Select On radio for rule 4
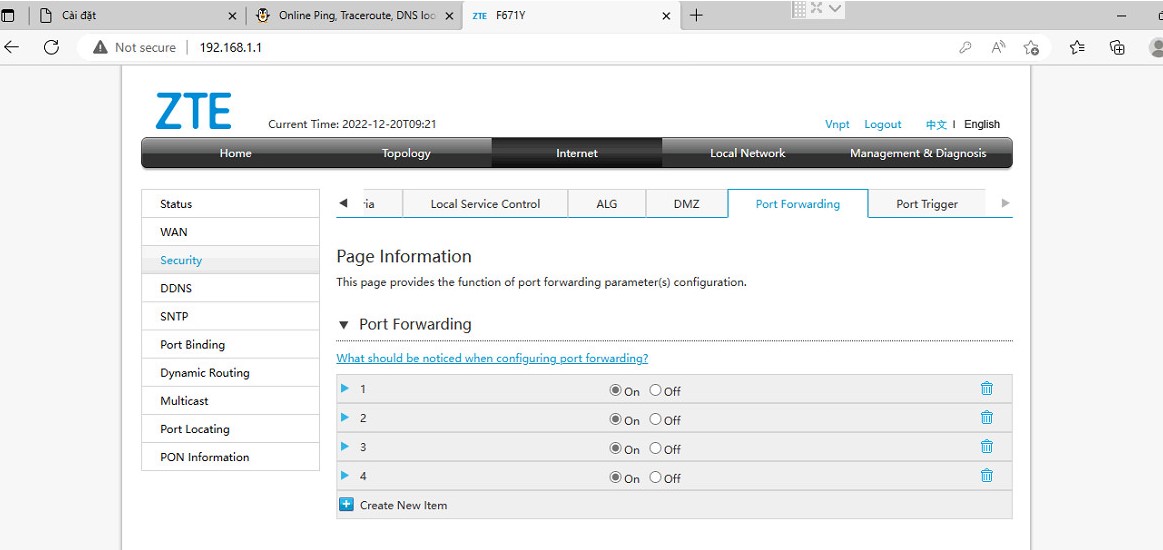1163x550 pixels. tap(616, 478)
